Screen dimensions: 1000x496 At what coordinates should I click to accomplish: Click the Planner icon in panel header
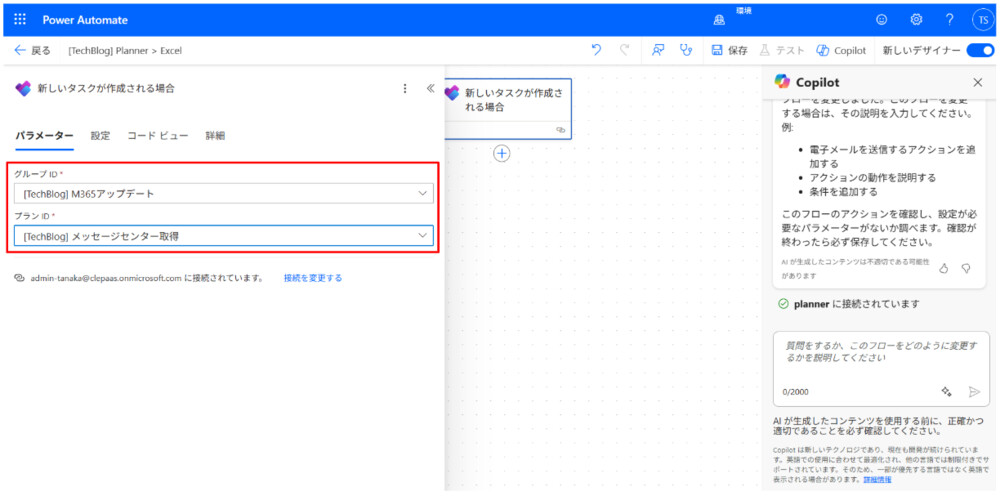[23, 89]
